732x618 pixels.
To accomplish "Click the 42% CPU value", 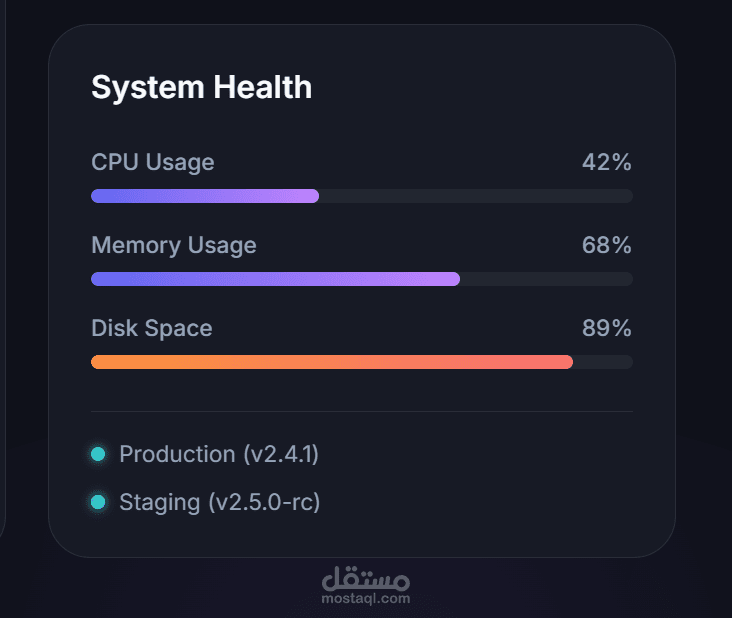I will 607,162.
